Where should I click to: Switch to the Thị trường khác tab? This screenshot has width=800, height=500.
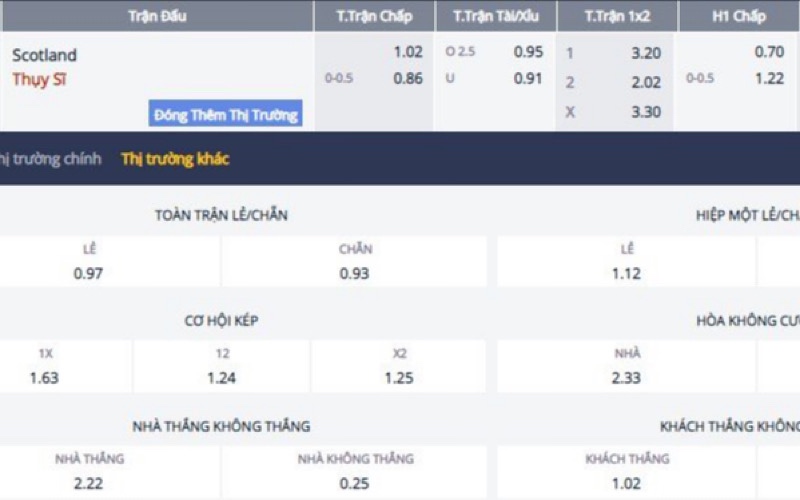pos(175,159)
